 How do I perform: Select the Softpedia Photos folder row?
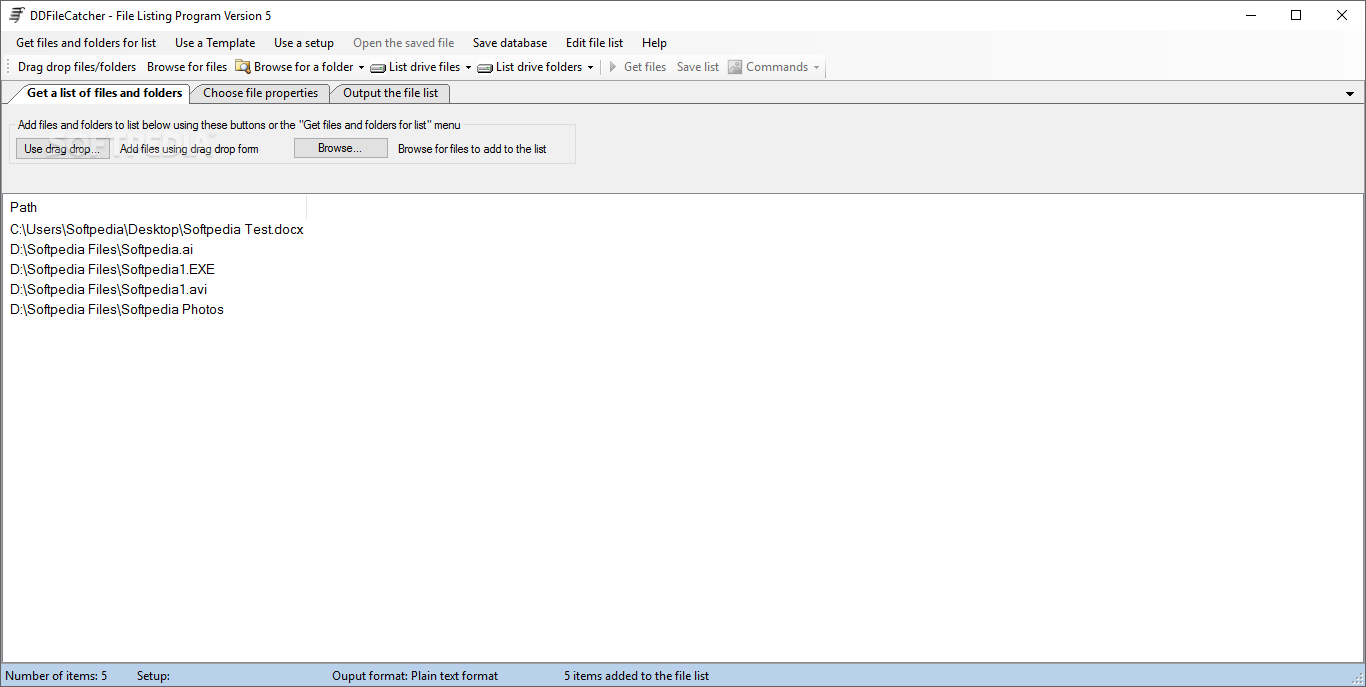pyautogui.click(x=117, y=309)
